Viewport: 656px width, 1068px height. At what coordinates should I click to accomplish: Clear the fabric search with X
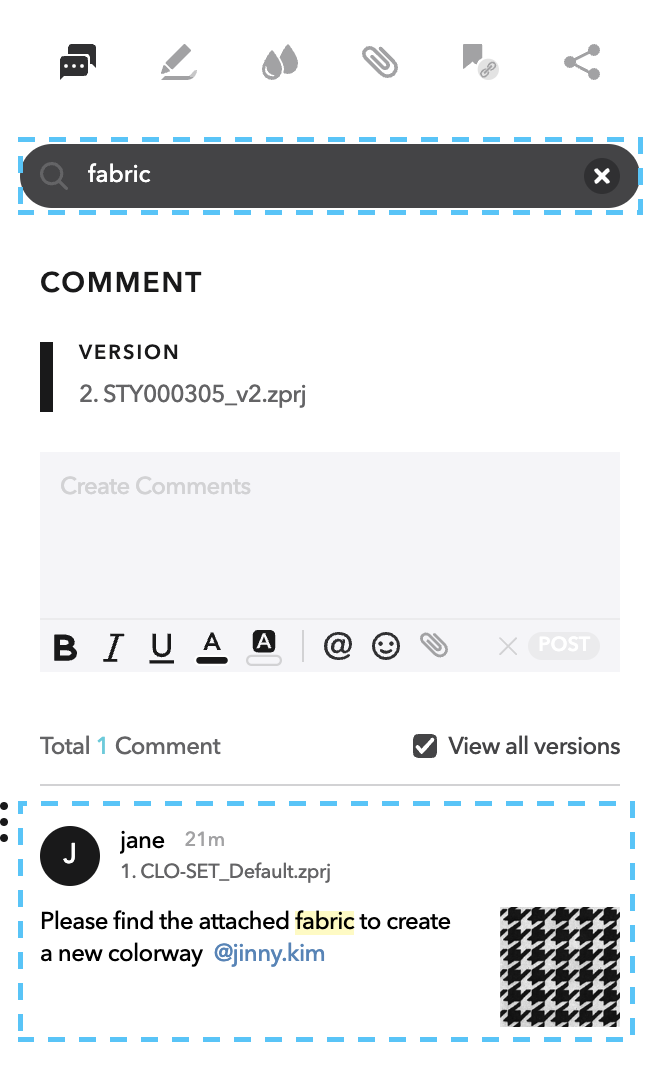point(602,176)
